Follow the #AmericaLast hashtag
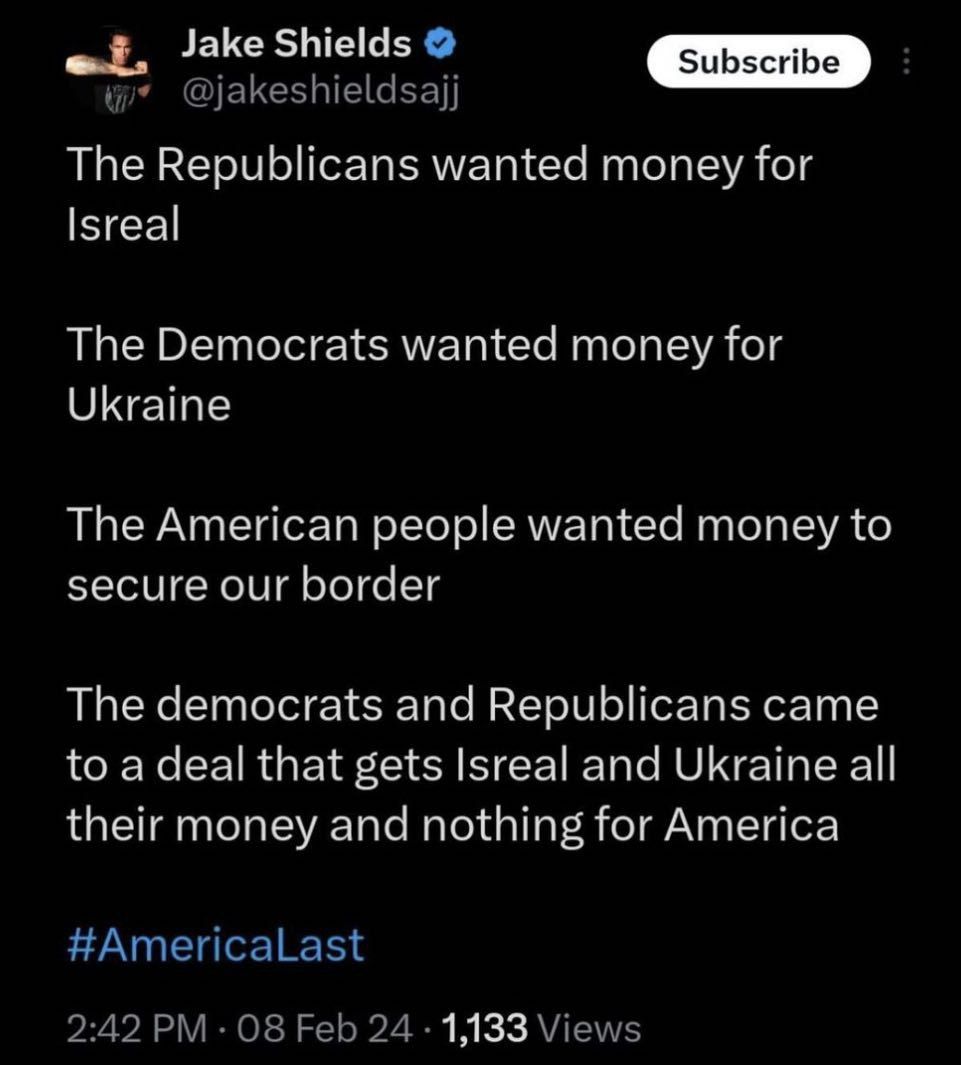Screen dimensions: 961x1065 [215, 945]
